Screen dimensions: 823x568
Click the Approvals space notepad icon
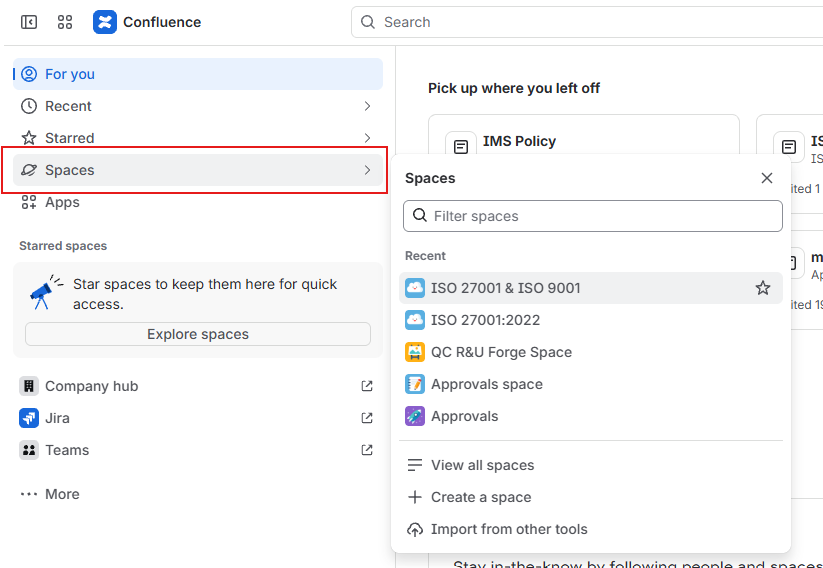[x=415, y=384]
